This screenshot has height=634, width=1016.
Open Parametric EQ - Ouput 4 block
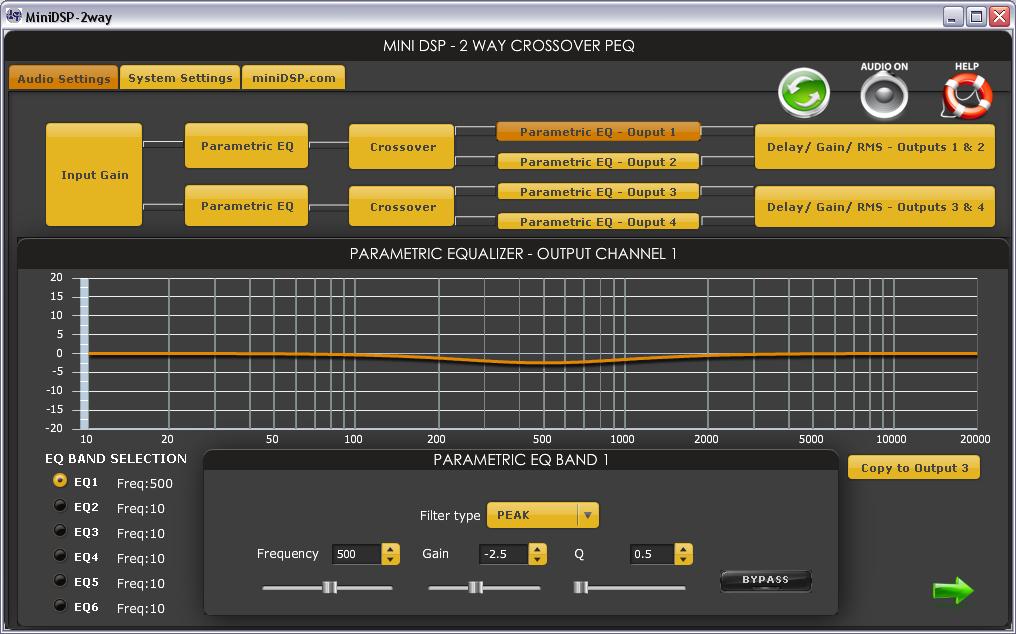tap(598, 221)
